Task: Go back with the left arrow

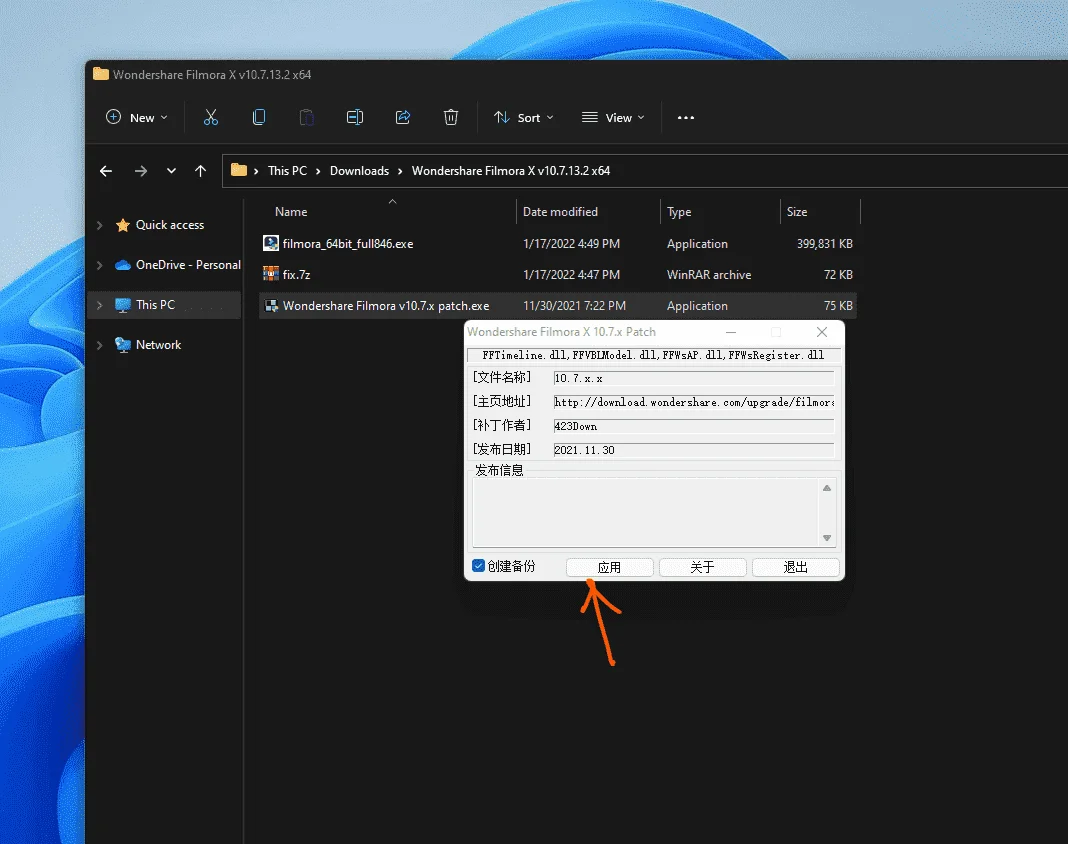Action: pyautogui.click(x=106, y=171)
